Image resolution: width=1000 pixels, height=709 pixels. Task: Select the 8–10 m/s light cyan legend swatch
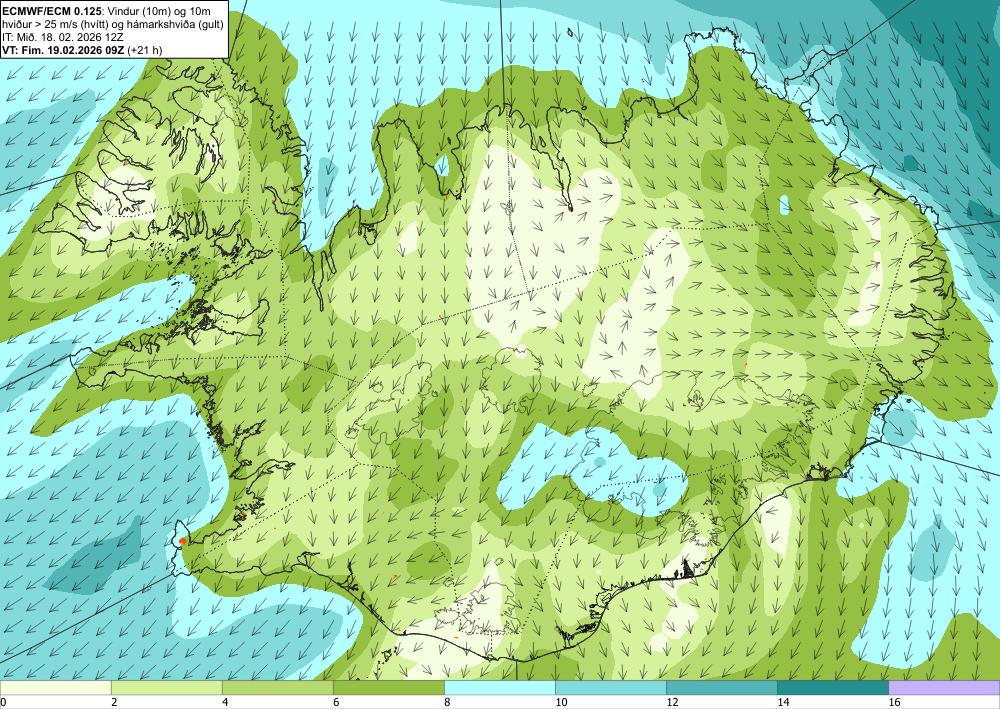click(500, 688)
